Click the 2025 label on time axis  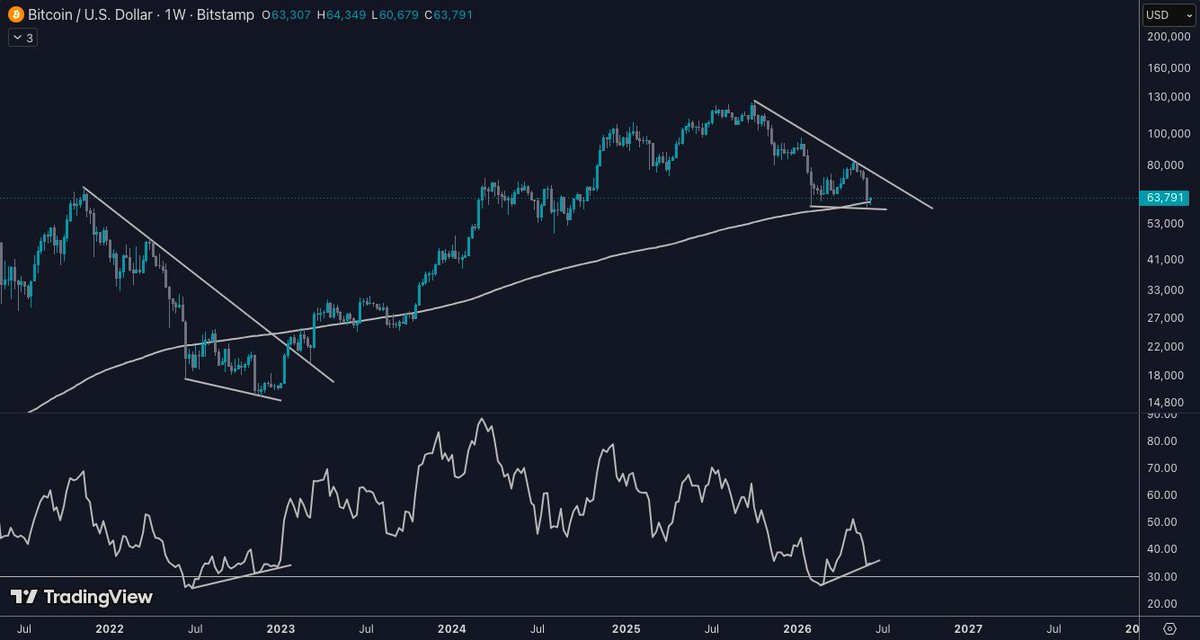(x=625, y=629)
